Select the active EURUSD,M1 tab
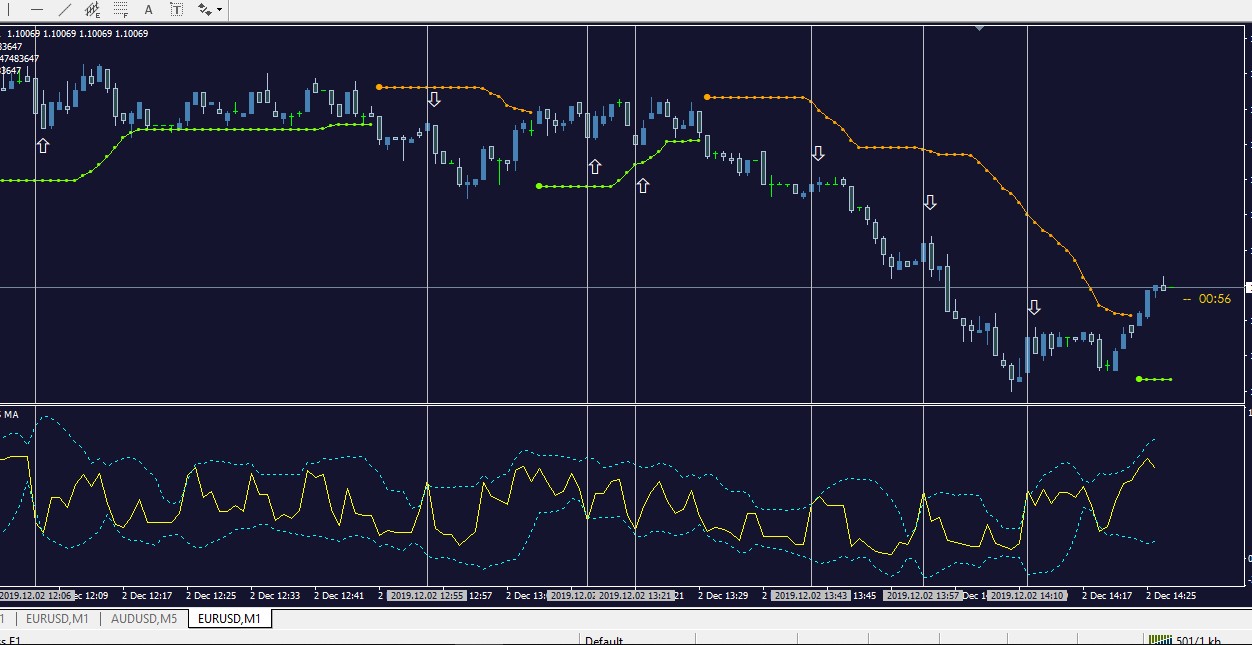 [x=229, y=619]
